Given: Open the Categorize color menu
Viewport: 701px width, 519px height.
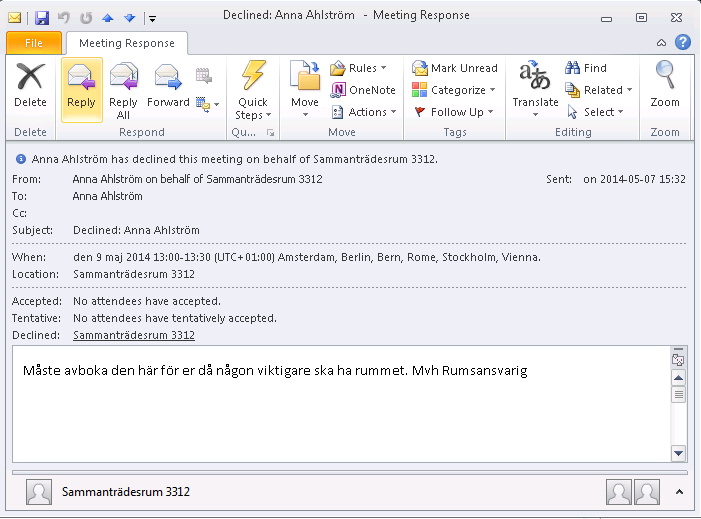Looking at the screenshot, I should 454,90.
